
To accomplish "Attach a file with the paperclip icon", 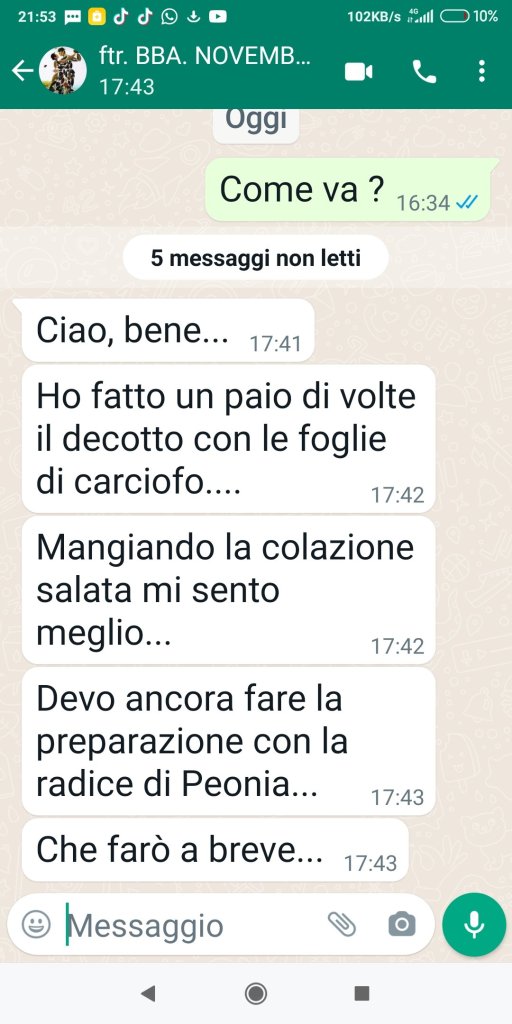I will (341, 924).
